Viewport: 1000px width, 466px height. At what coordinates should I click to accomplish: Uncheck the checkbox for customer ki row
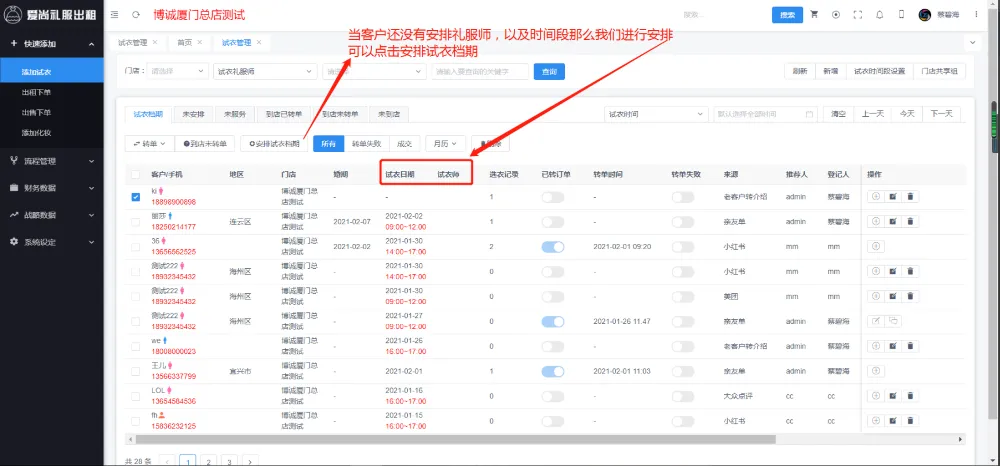pyautogui.click(x=136, y=197)
